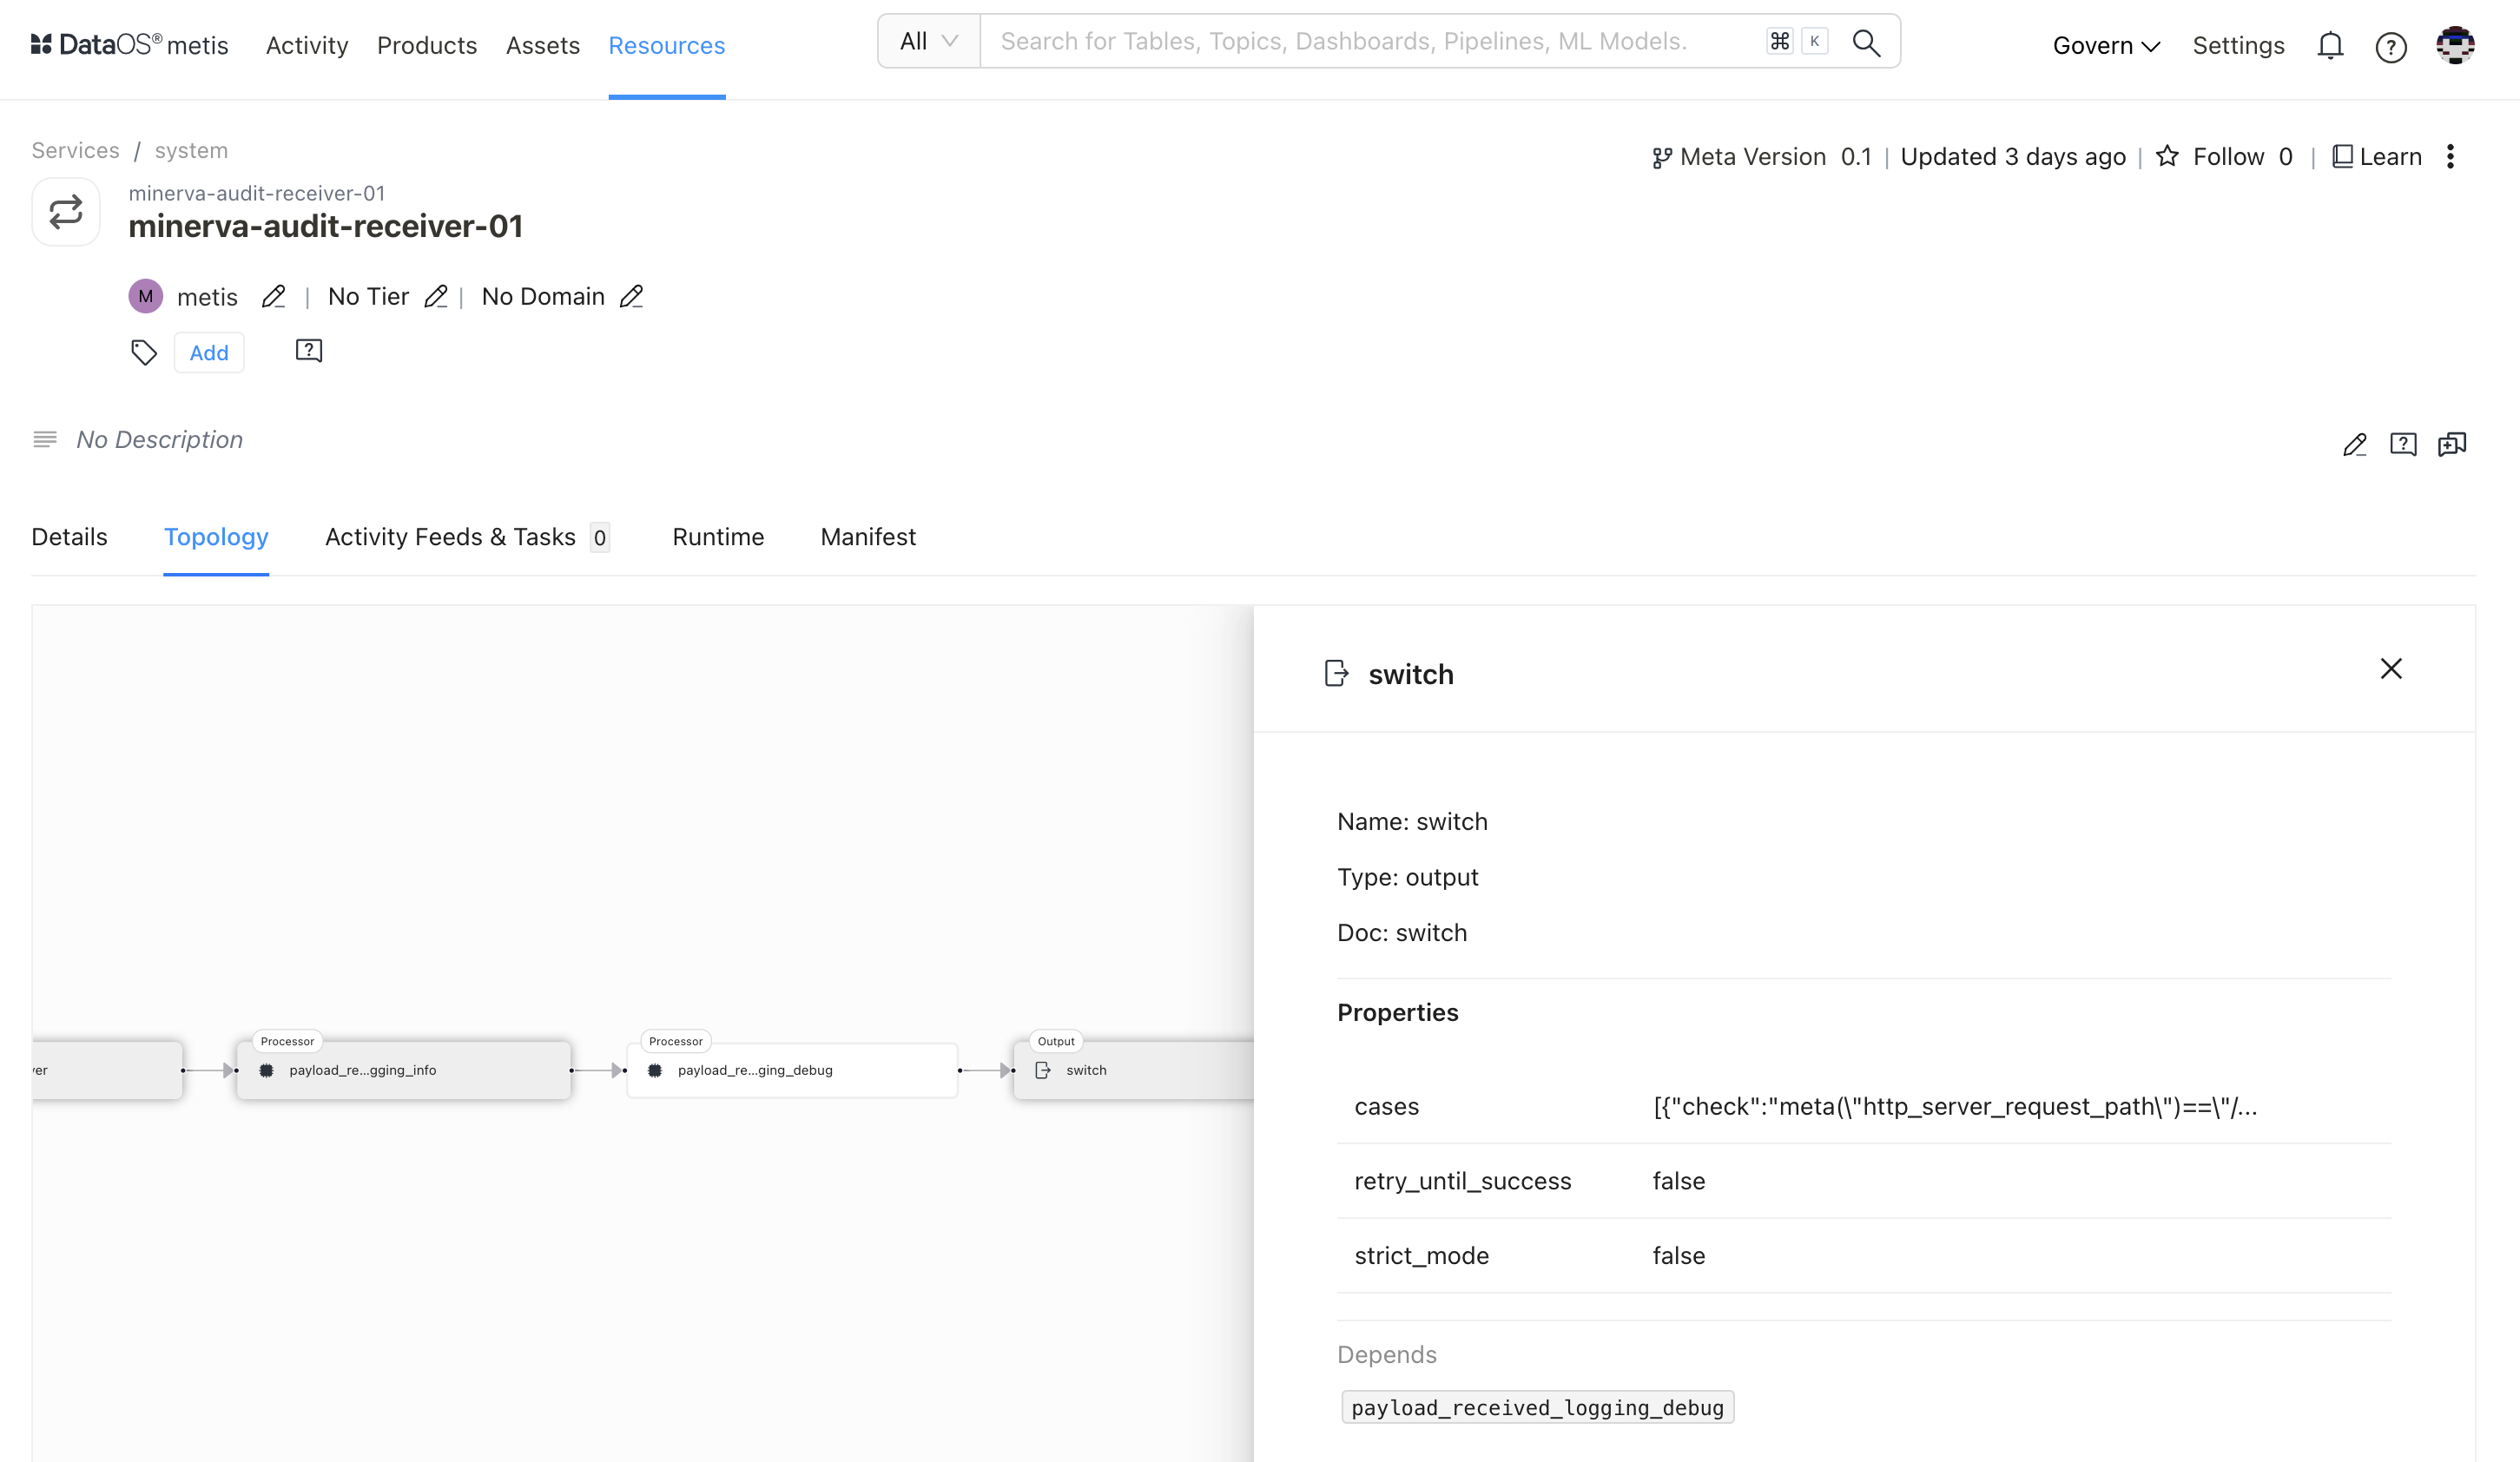Open the user profile avatar
The image size is (2520, 1462).
click(x=2455, y=45)
